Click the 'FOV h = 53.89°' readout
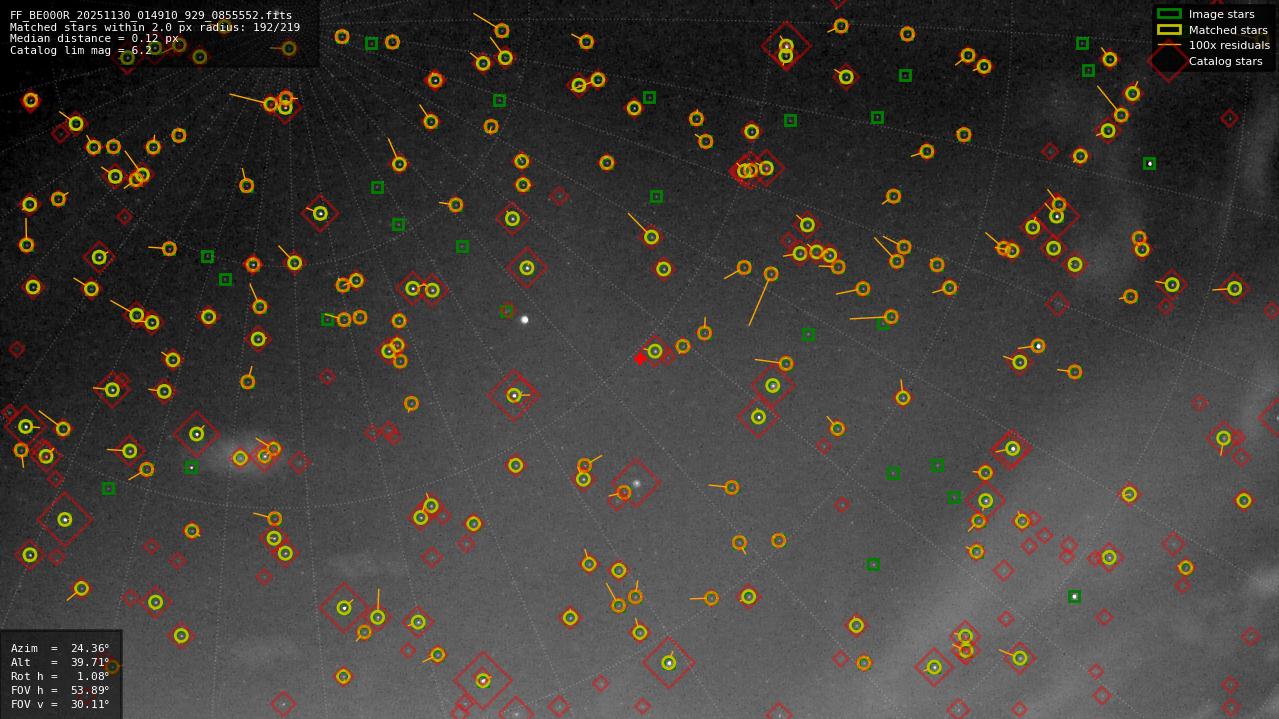Screen dimensions: 1279x719 60,690
